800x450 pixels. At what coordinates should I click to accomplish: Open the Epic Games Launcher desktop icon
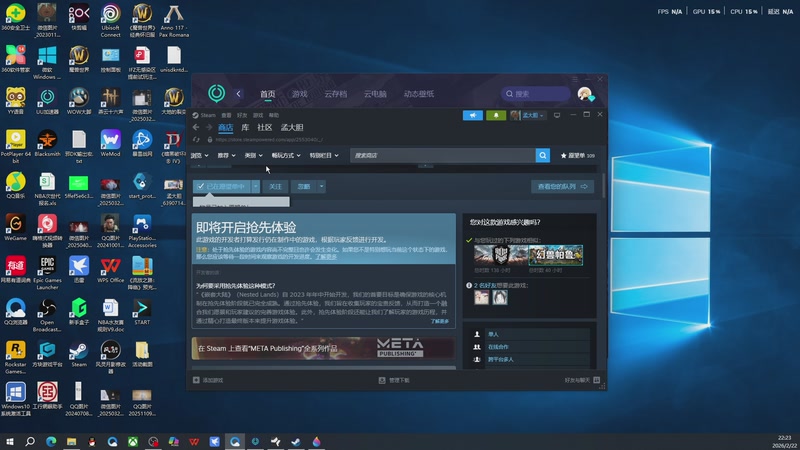pyautogui.click(x=47, y=272)
